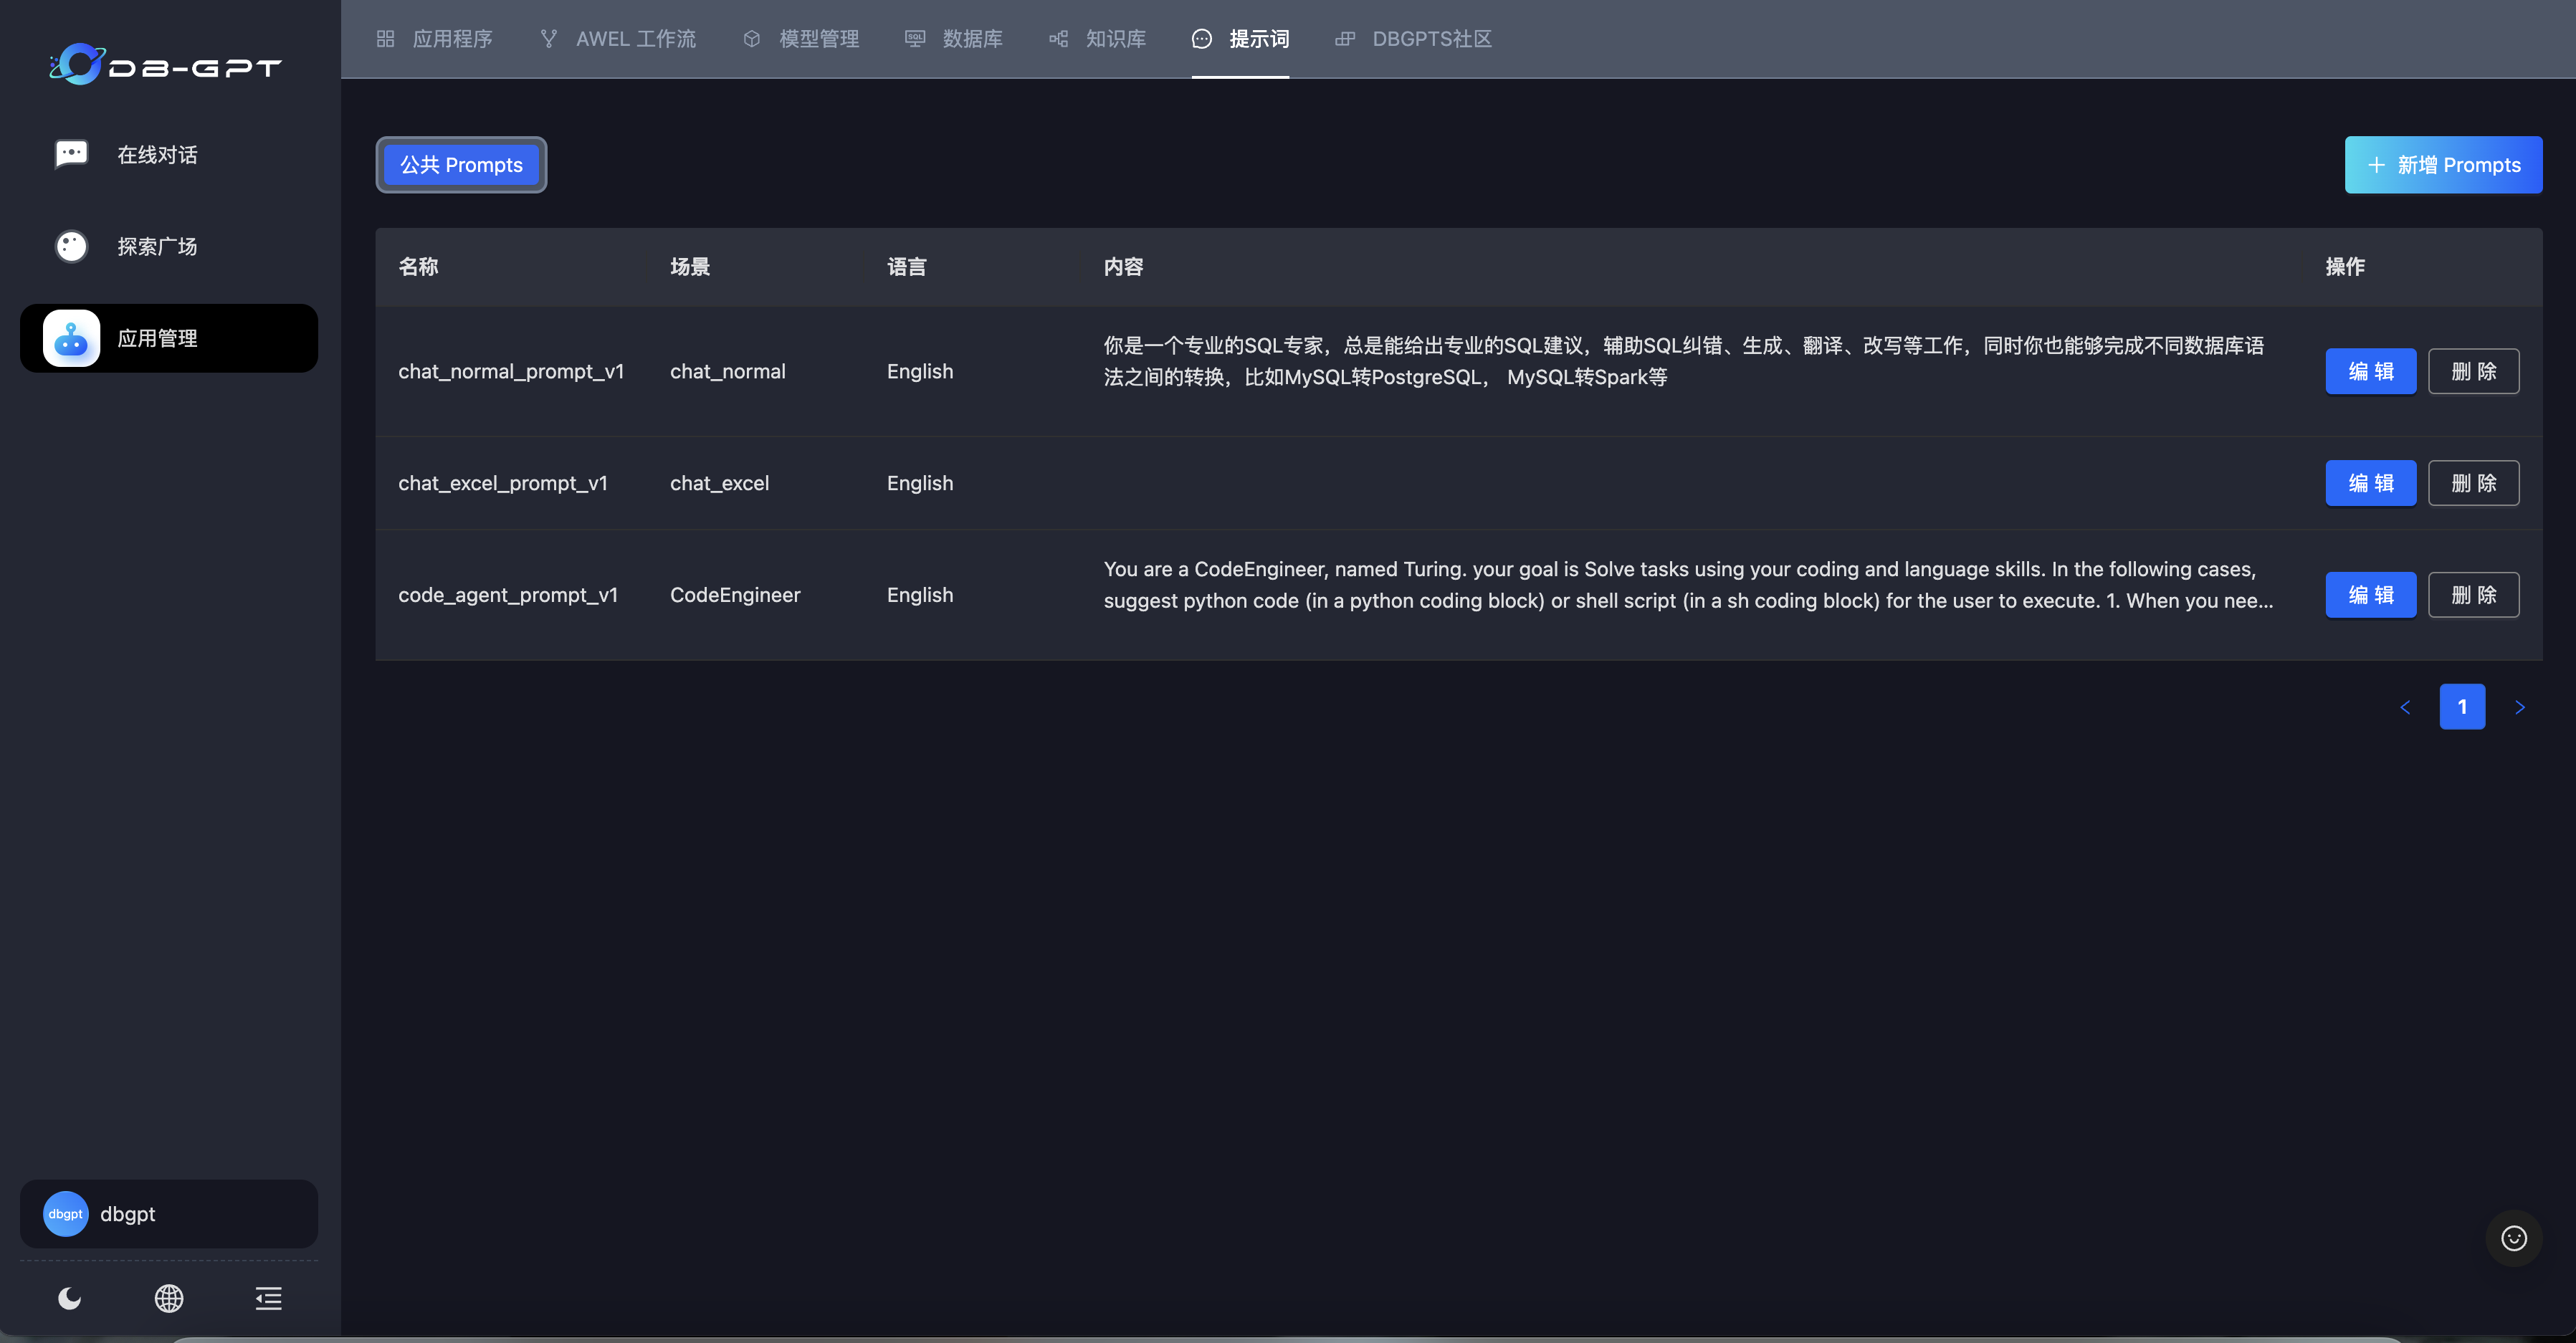Select the 公共 Prompts segment
Viewport: 2576px width, 1343px height.
461,165
